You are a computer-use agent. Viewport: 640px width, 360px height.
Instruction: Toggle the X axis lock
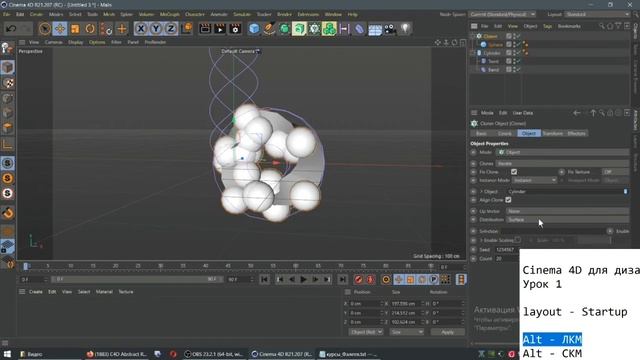(x=141, y=29)
